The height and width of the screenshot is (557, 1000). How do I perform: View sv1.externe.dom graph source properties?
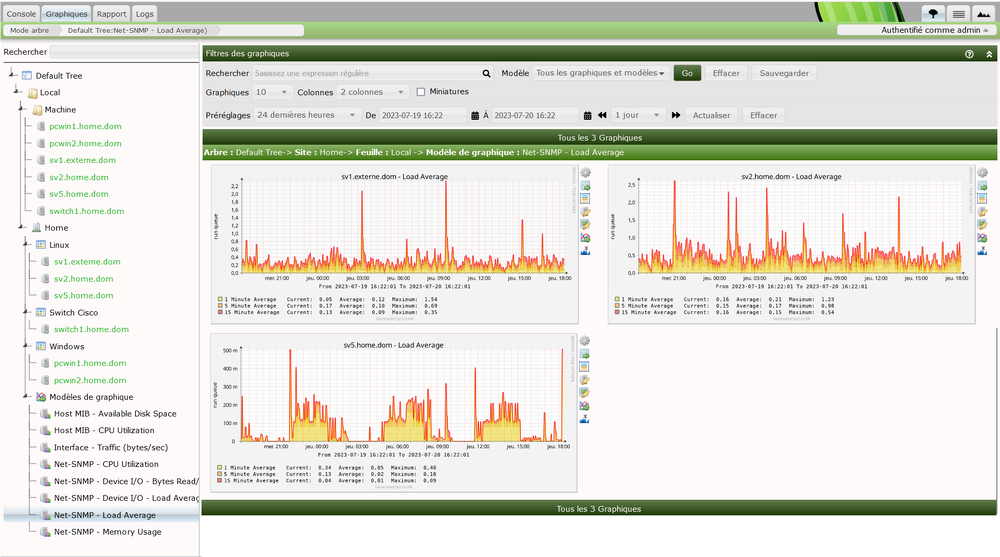click(585, 198)
